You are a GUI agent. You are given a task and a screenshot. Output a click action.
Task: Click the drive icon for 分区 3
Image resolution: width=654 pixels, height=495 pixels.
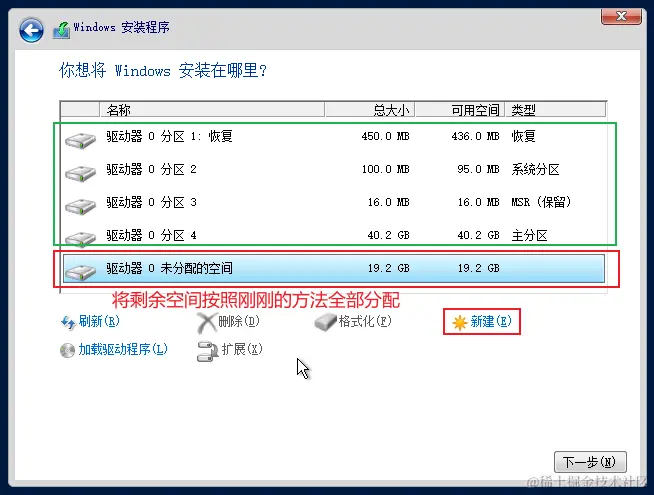coord(80,206)
